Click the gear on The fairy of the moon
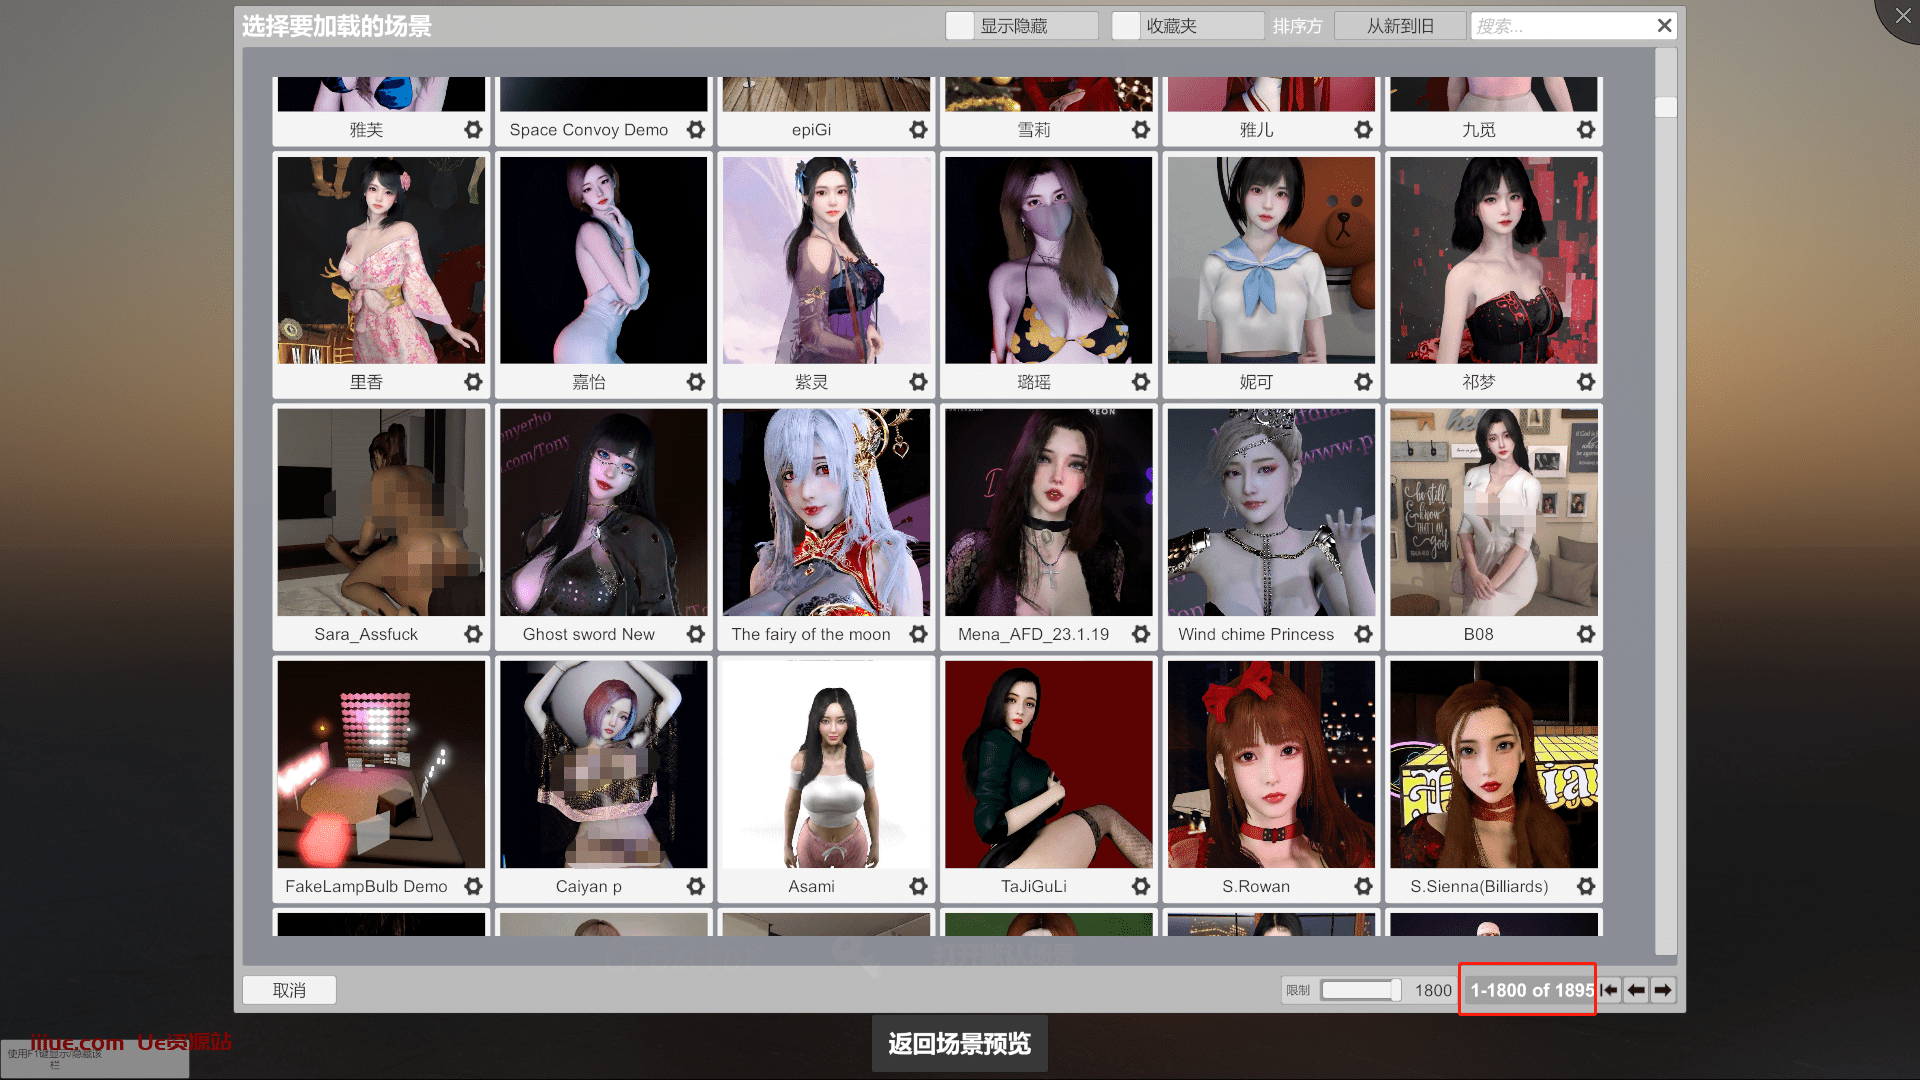This screenshot has width=1920, height=1080. pos(918,634)
